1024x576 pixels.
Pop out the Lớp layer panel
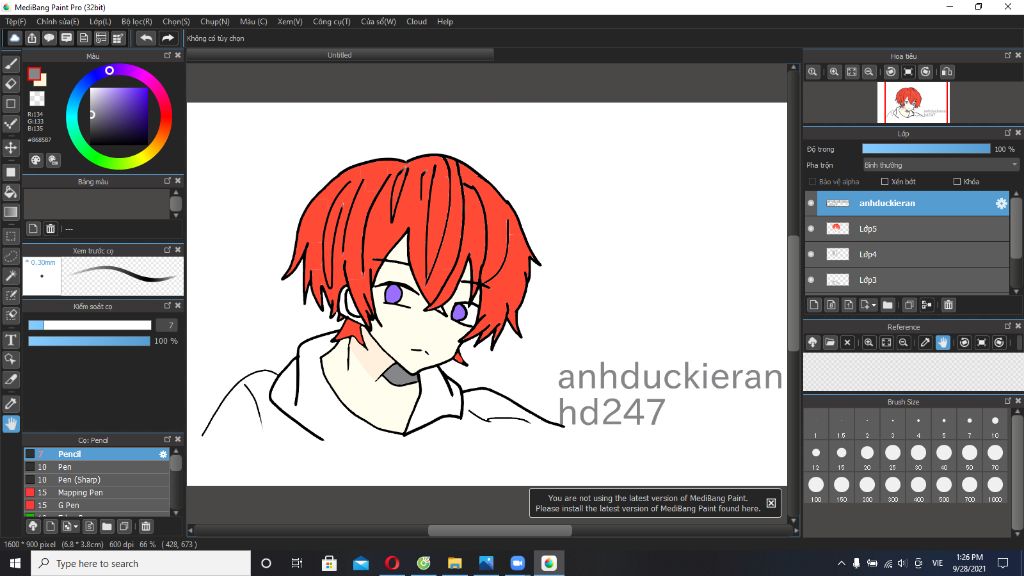pos(1008,133)
